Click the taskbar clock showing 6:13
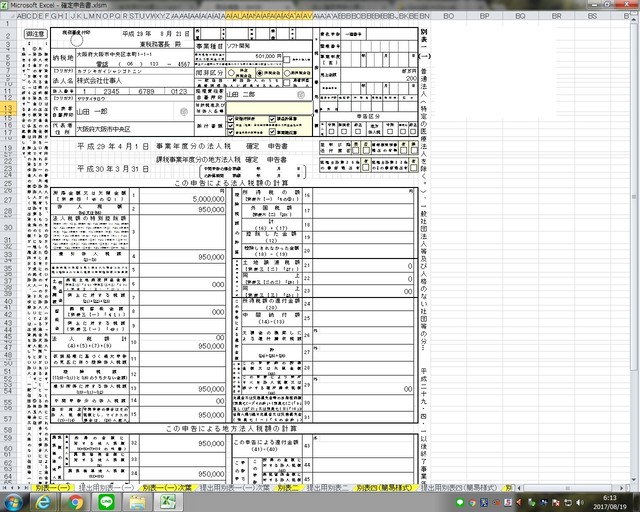The height and width of the screenshot is (512, 640). coord(609,502)
